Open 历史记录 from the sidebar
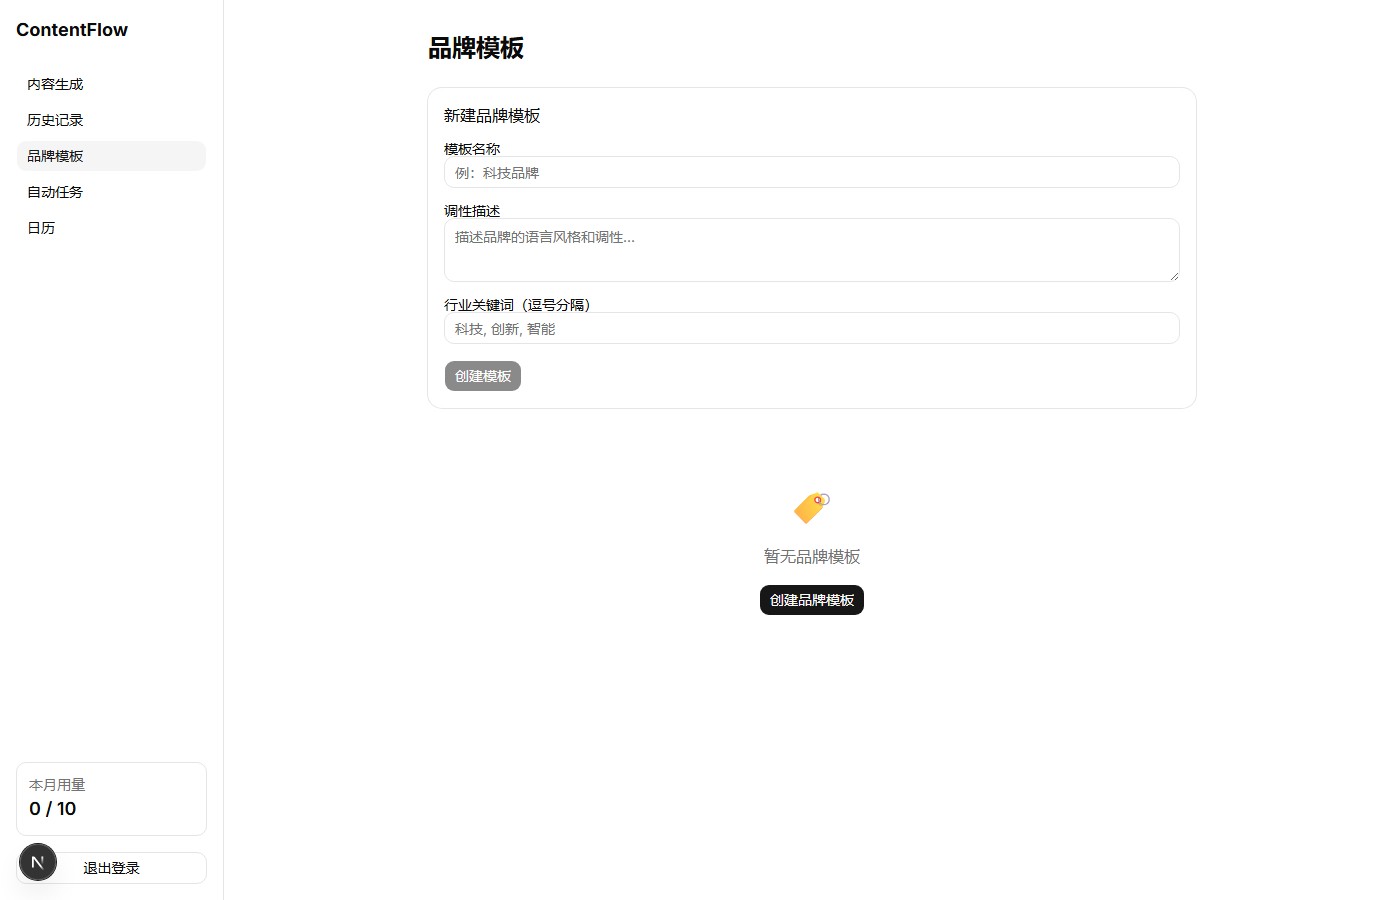This screenshot has height=900, width=1400. (x=55, y=119)
